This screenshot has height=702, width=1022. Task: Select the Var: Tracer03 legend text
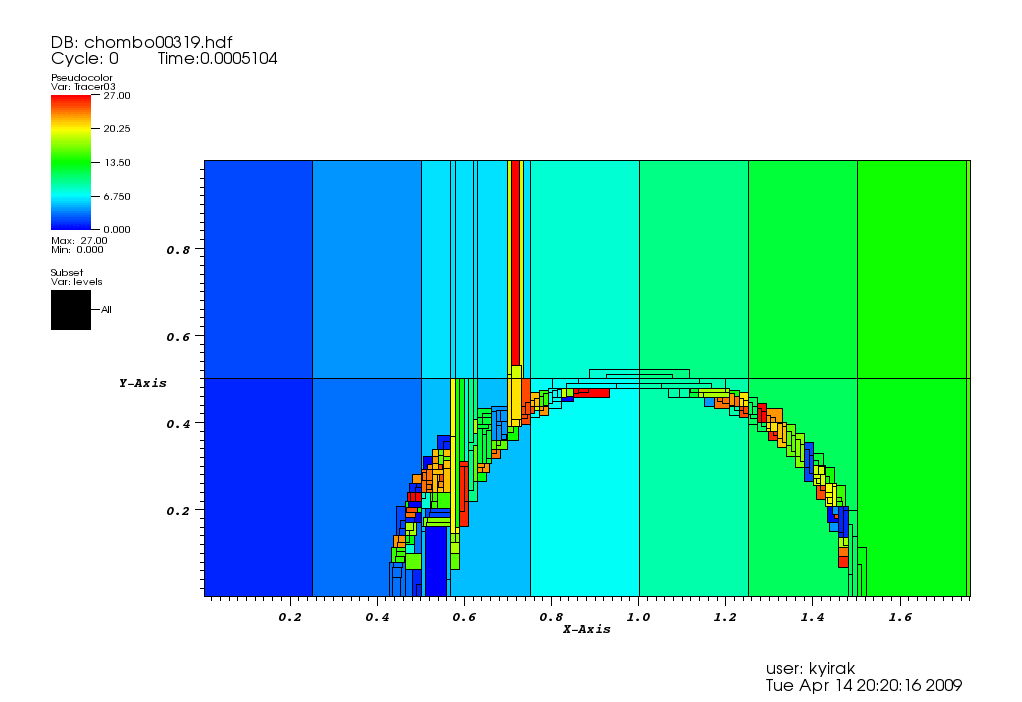point(83,87)
